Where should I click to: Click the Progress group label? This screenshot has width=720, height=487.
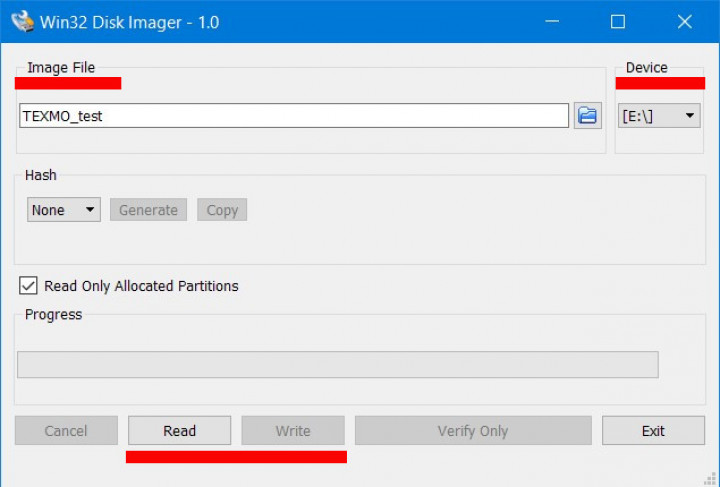(x=53, y=314)
